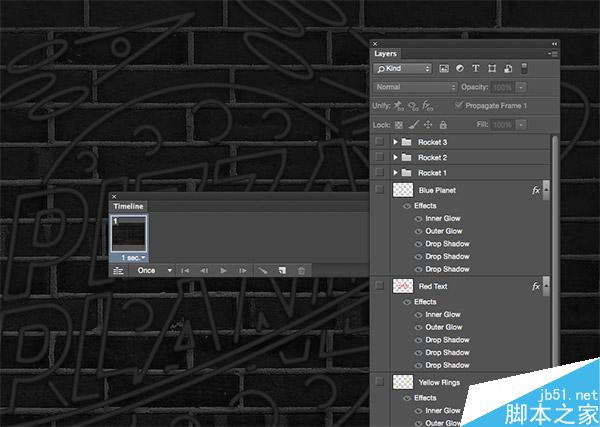This screenshot has height=427, width=600.
Task: Toggle Red Text Outer Glow eye
Action: 419,328
